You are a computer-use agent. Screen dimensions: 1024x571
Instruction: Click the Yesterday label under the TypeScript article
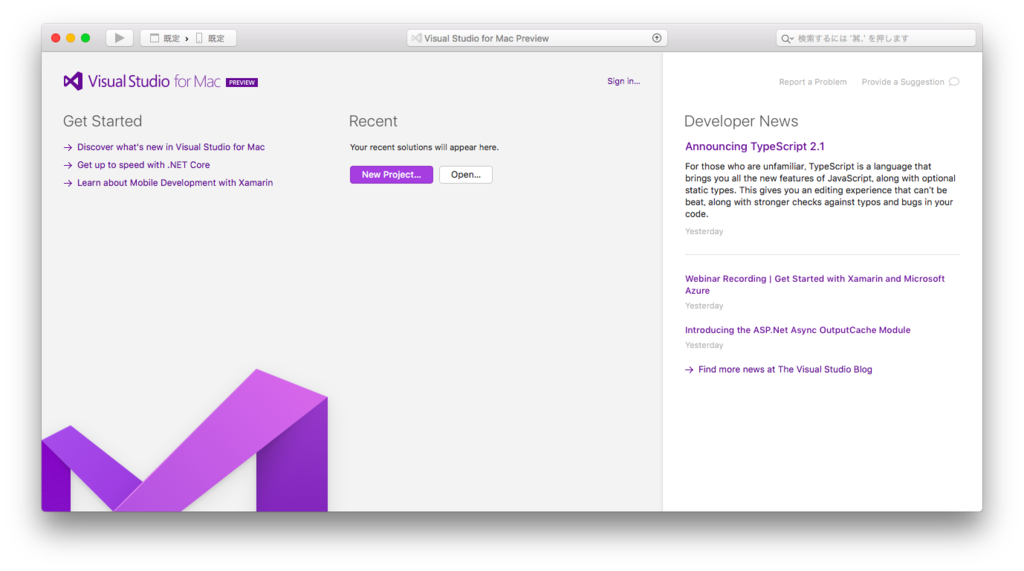point(704,231)
